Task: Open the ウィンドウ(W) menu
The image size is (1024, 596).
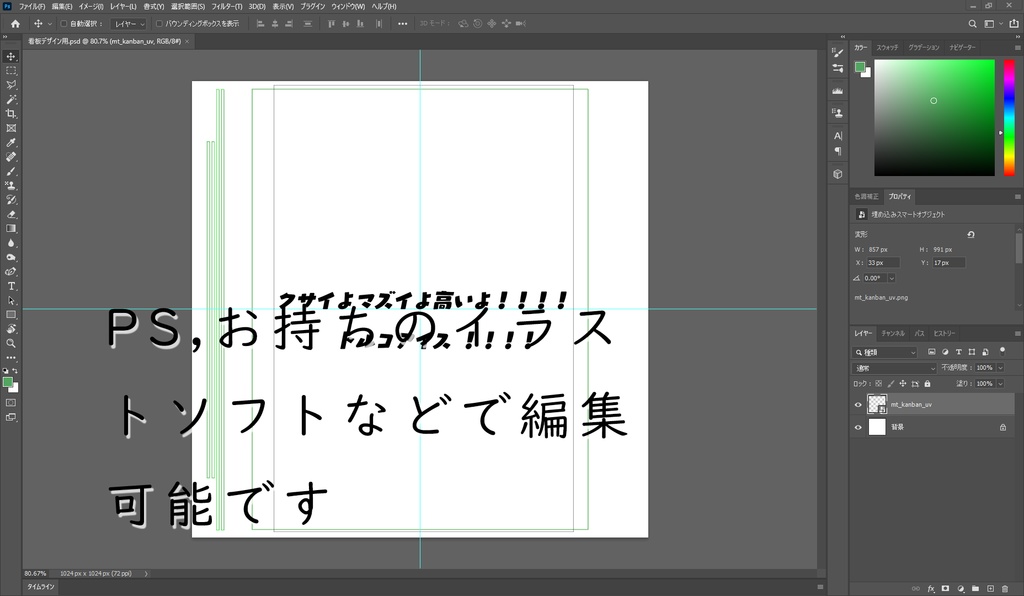Action: [348, 7]
